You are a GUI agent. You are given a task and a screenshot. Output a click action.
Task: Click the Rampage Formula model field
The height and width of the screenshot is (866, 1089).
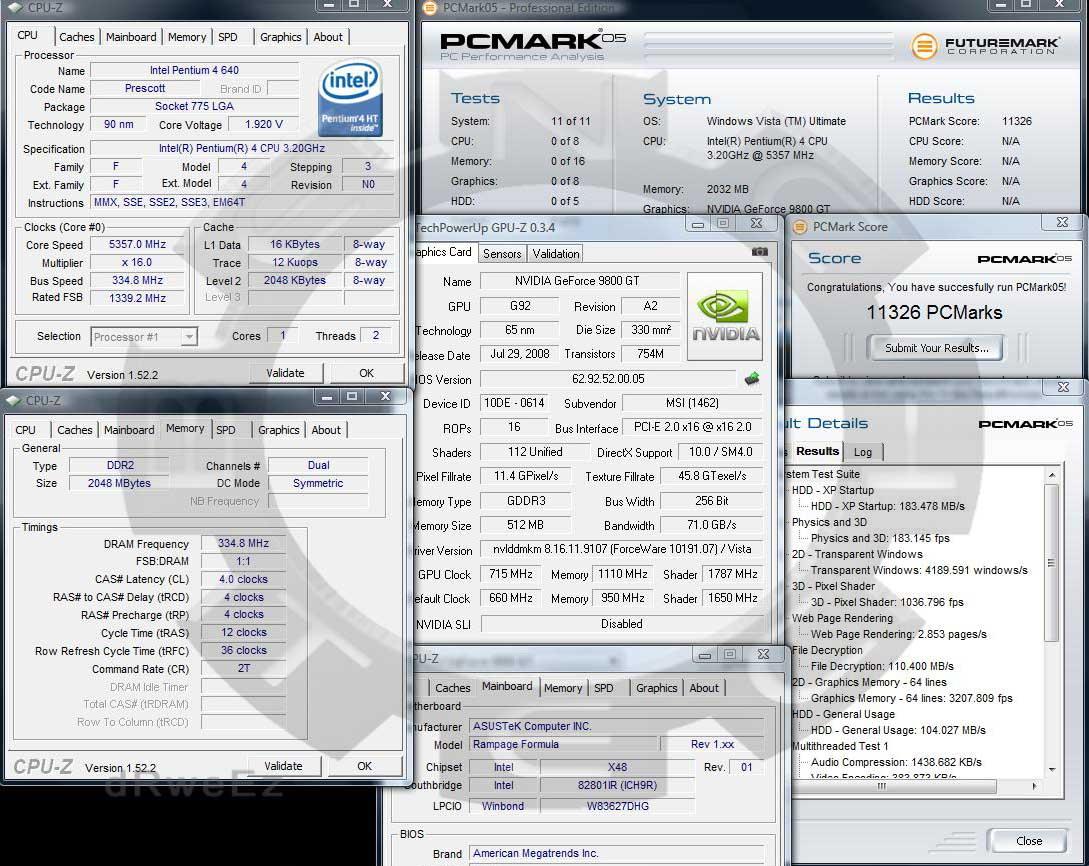point(564,744)
